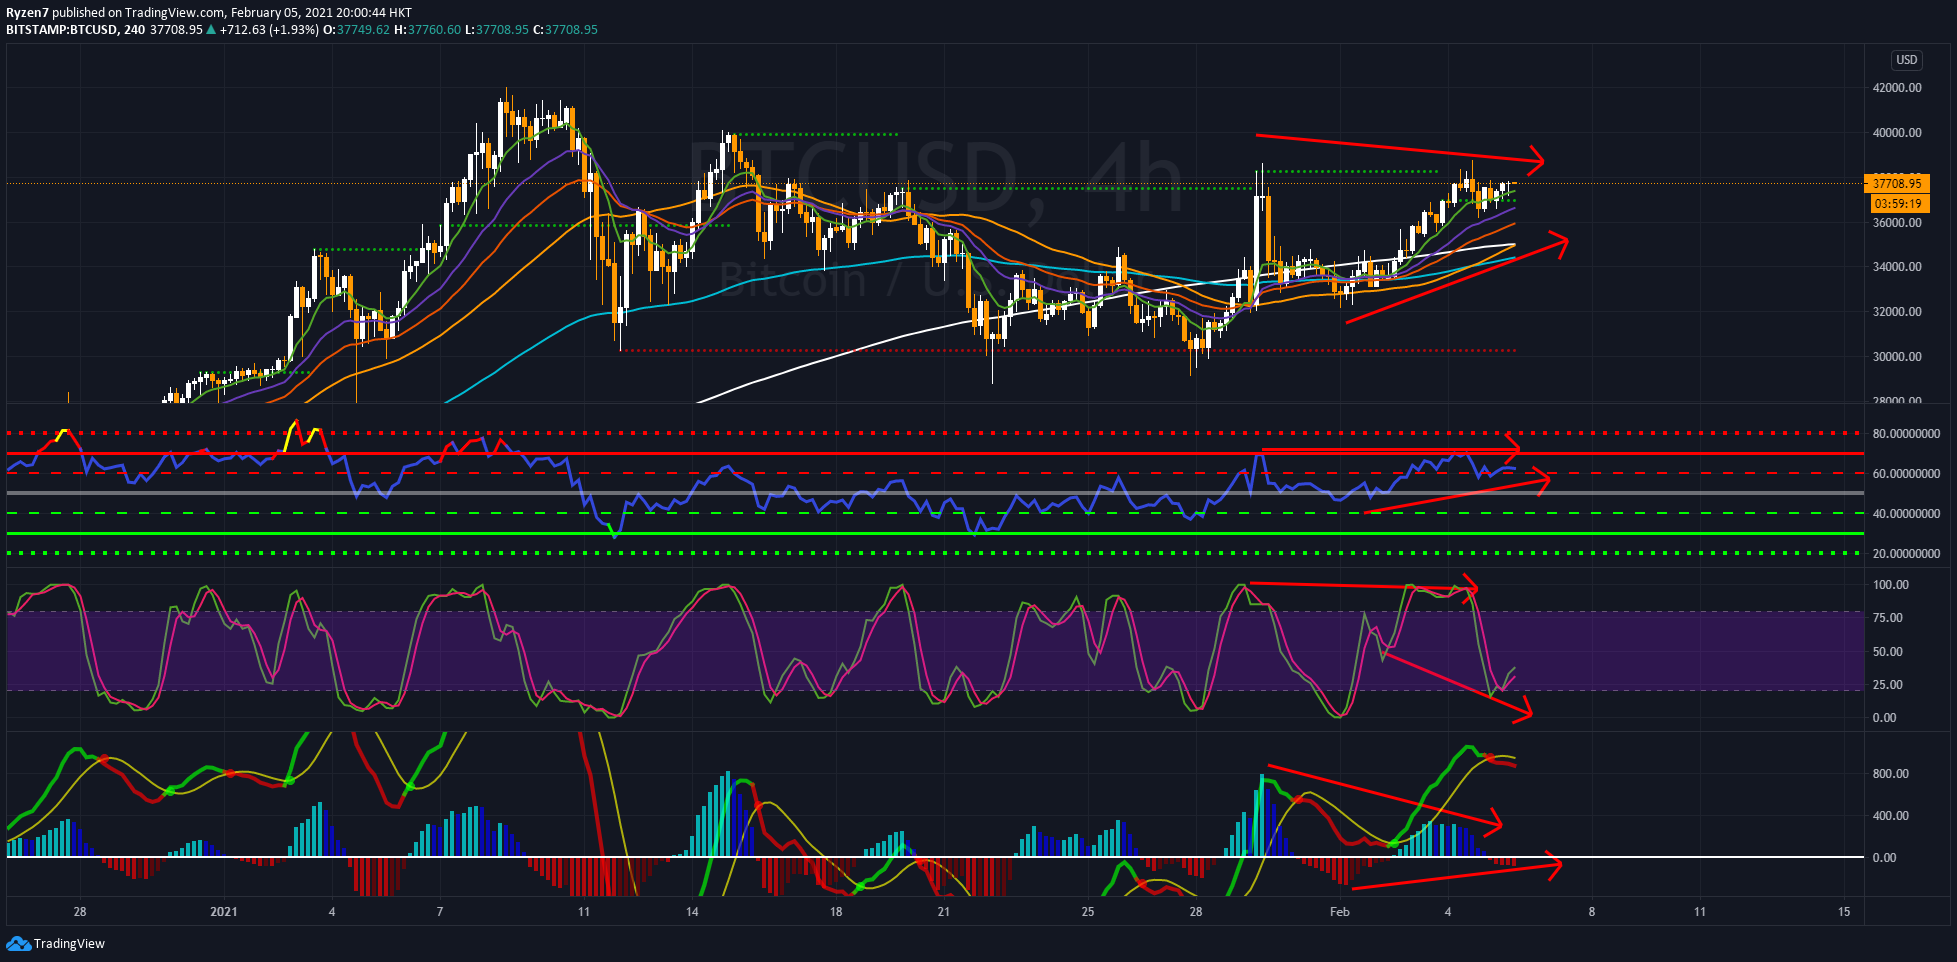This screenshot has width=1957, height=962.
Task: Click the 8 date label after Feb 4
Action: pos(1592,912)
